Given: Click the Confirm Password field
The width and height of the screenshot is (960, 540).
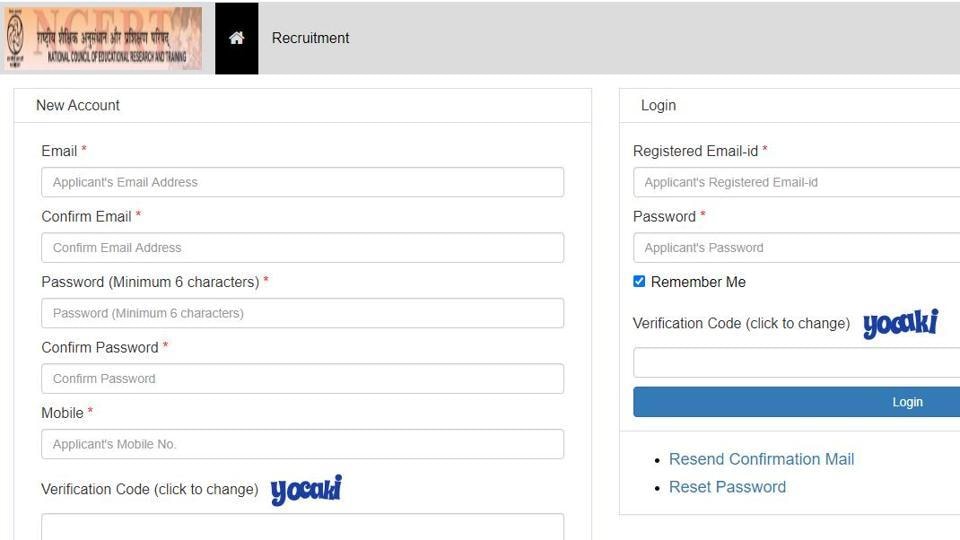Looking at the screenshot, I should click(x=302, y=379).
